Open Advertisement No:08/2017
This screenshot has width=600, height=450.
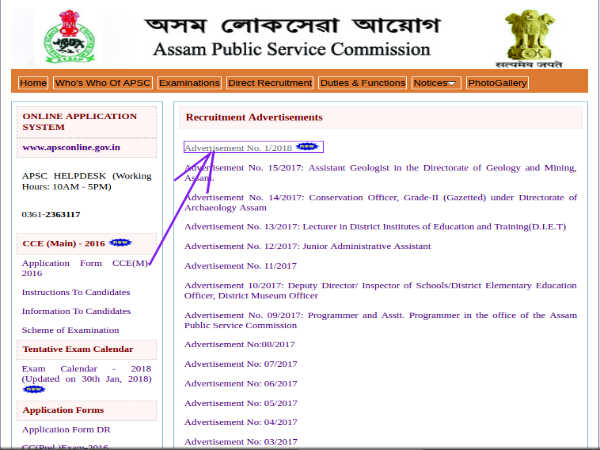point(240,344)
